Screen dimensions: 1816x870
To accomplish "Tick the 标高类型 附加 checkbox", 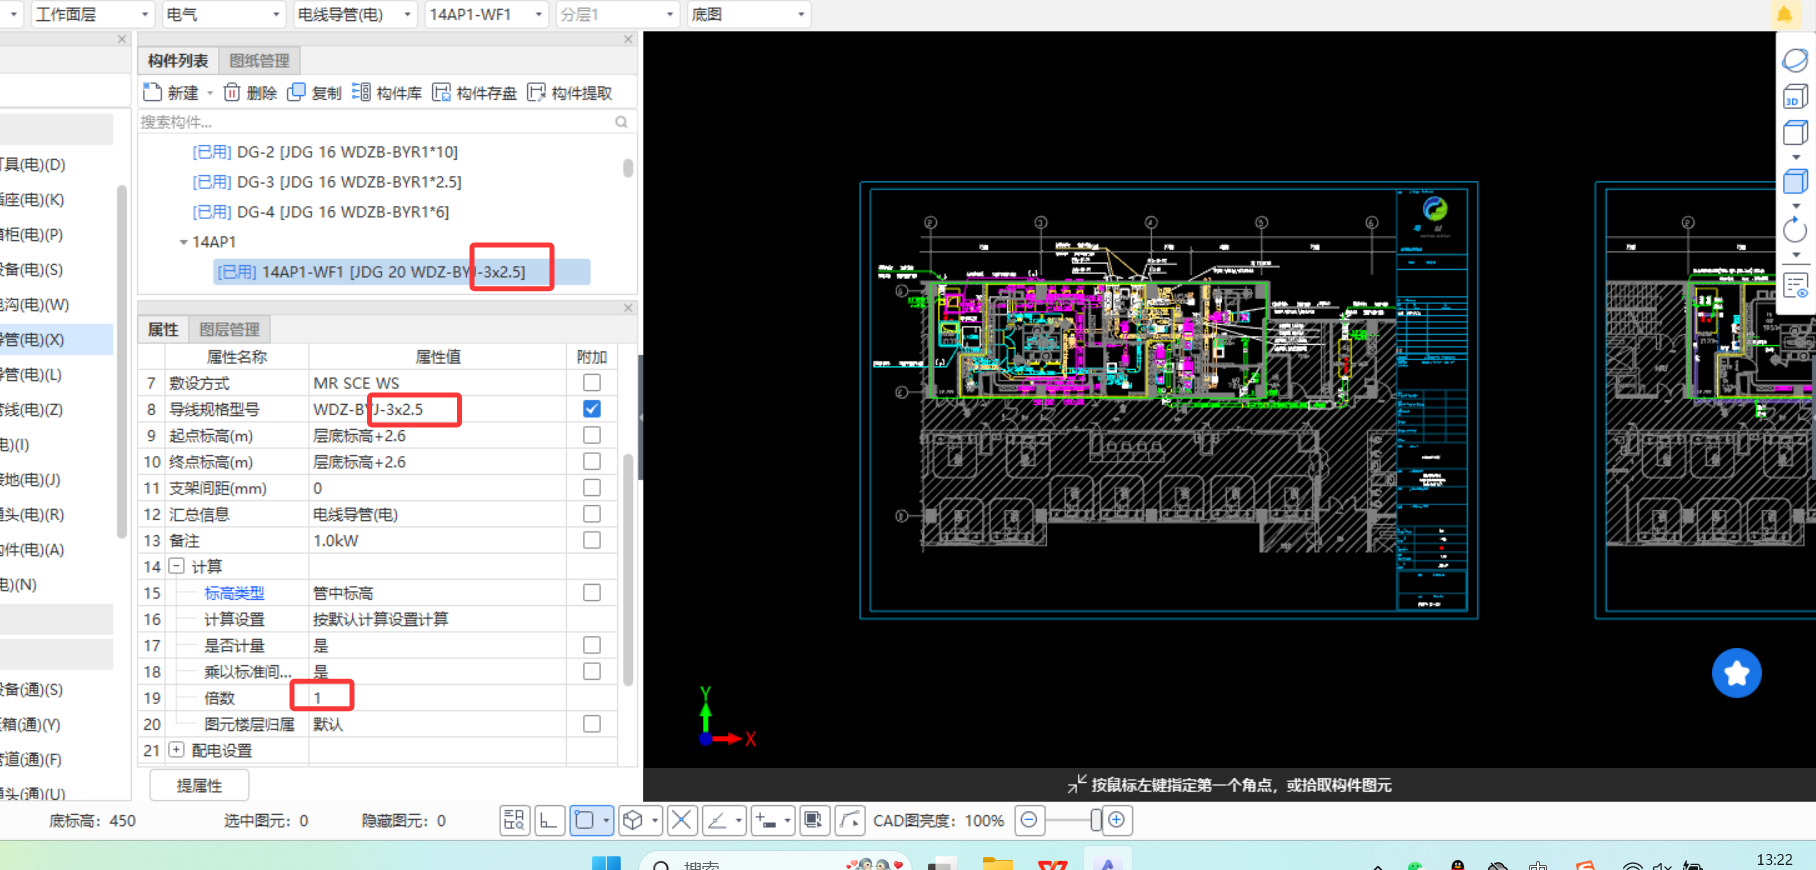I will [592, 593].
